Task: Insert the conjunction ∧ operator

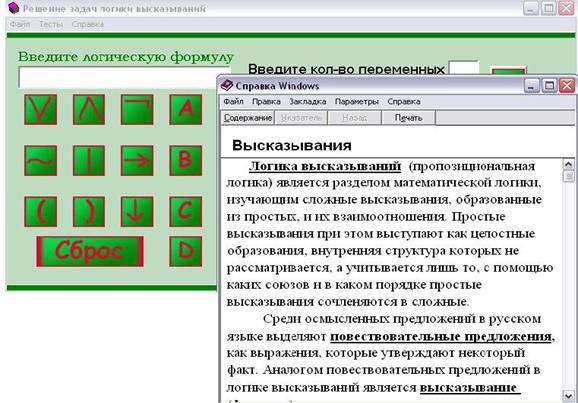Action: click(x=89, y=110)
